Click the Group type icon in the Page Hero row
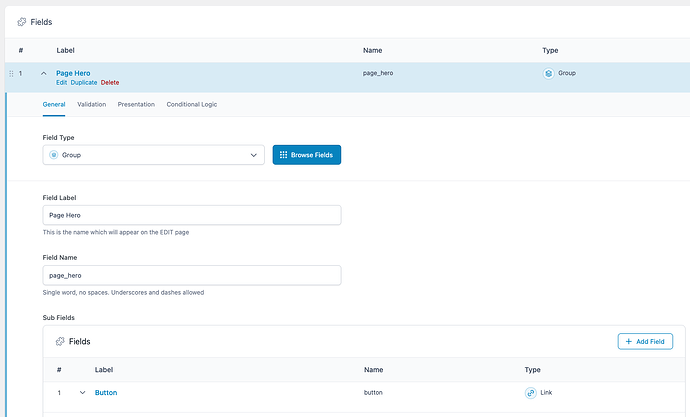The image size is (690, 417). tap(548, 73)
